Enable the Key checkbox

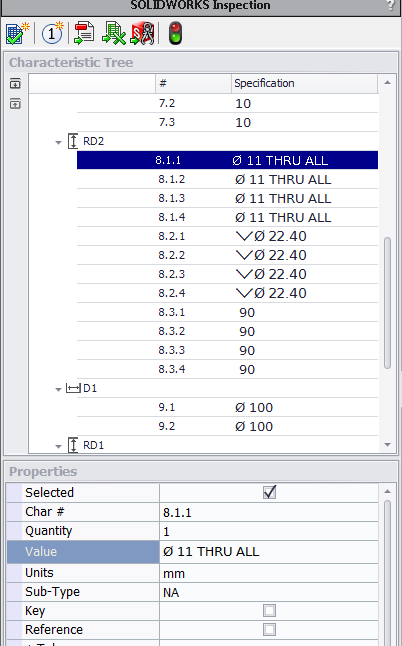tap(269, 611)
